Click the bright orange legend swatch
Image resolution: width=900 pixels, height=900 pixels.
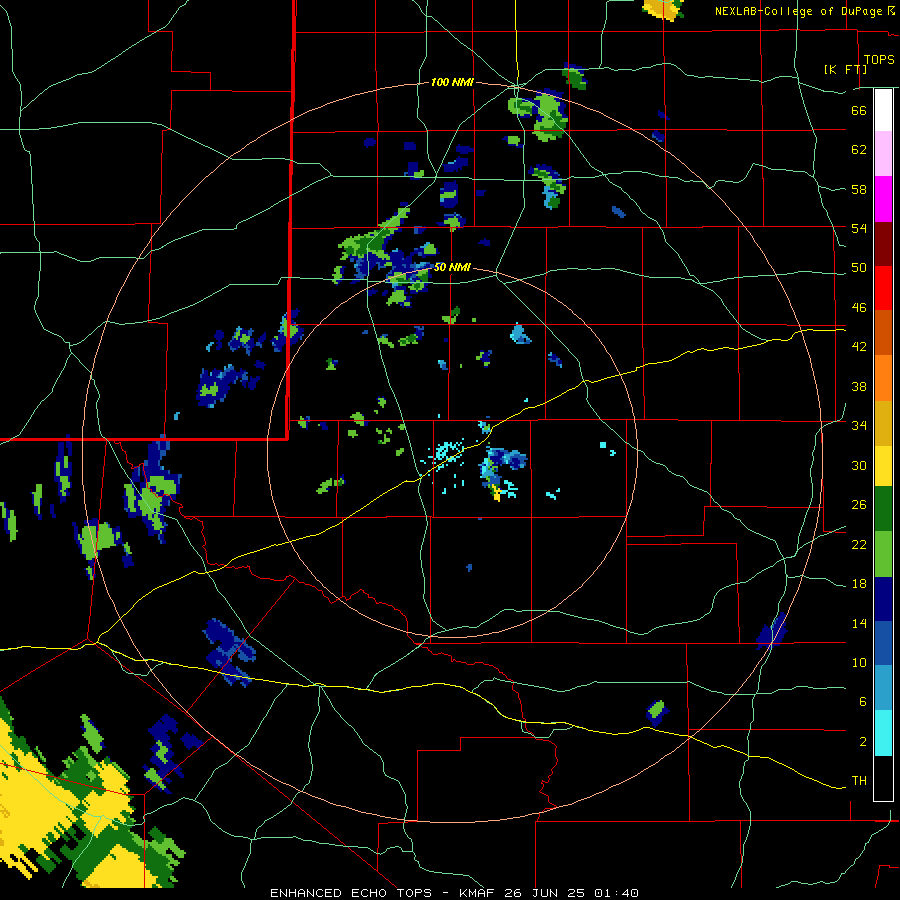pos(883,378)
